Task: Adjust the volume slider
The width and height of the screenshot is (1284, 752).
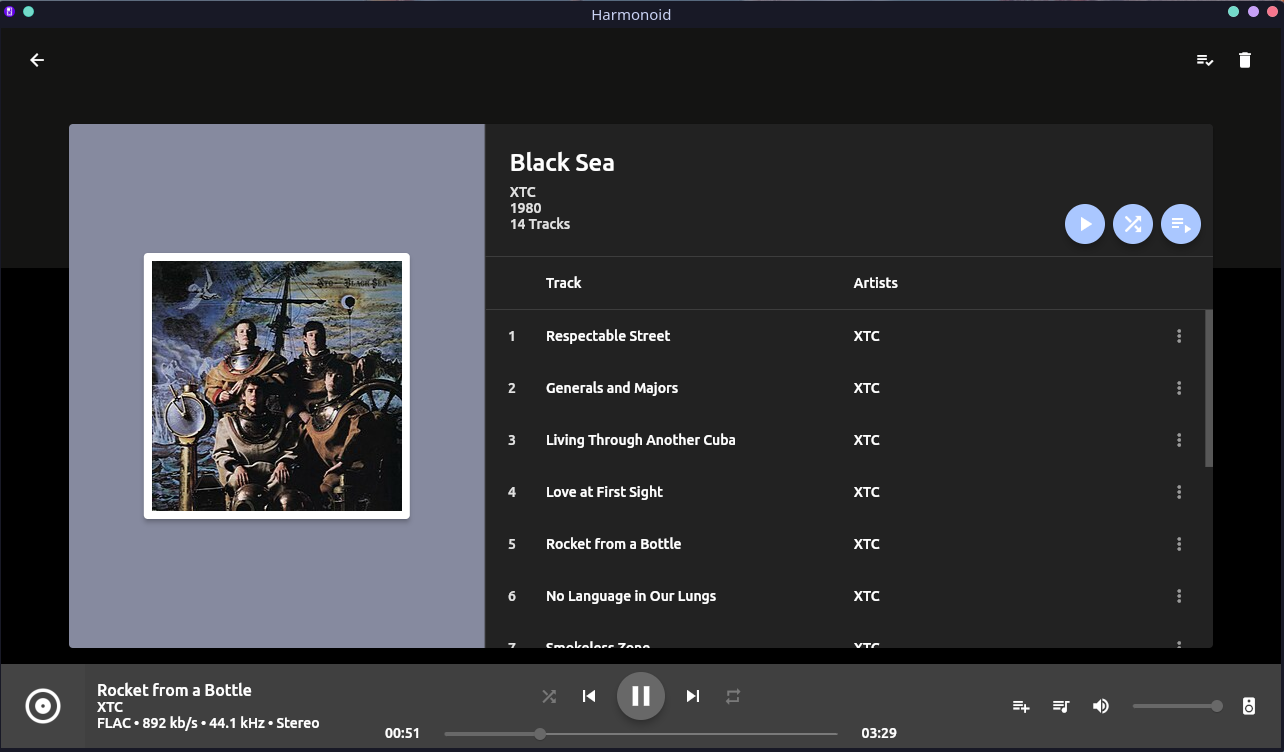Action: tap(1177, 706)
